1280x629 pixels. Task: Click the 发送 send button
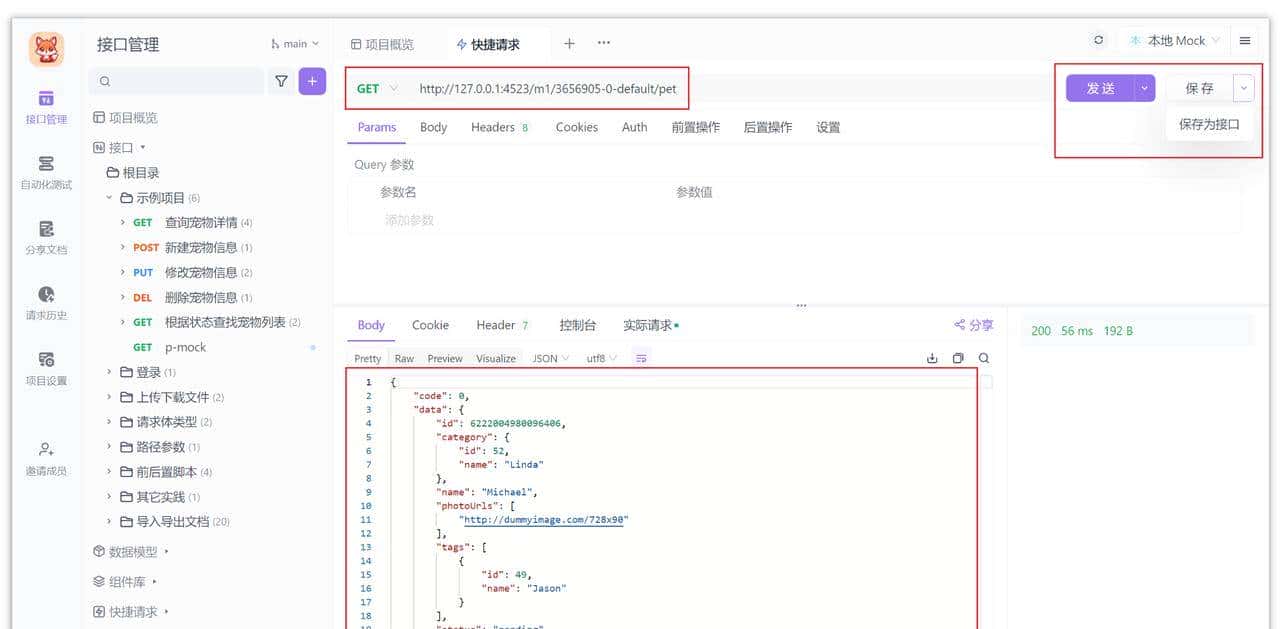pos(1099,88)
